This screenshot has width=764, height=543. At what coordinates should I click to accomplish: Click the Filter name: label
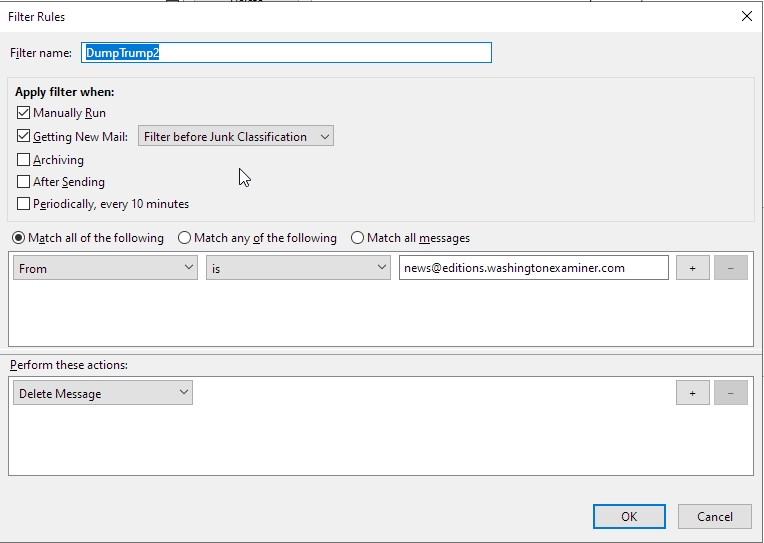(41, 53)
